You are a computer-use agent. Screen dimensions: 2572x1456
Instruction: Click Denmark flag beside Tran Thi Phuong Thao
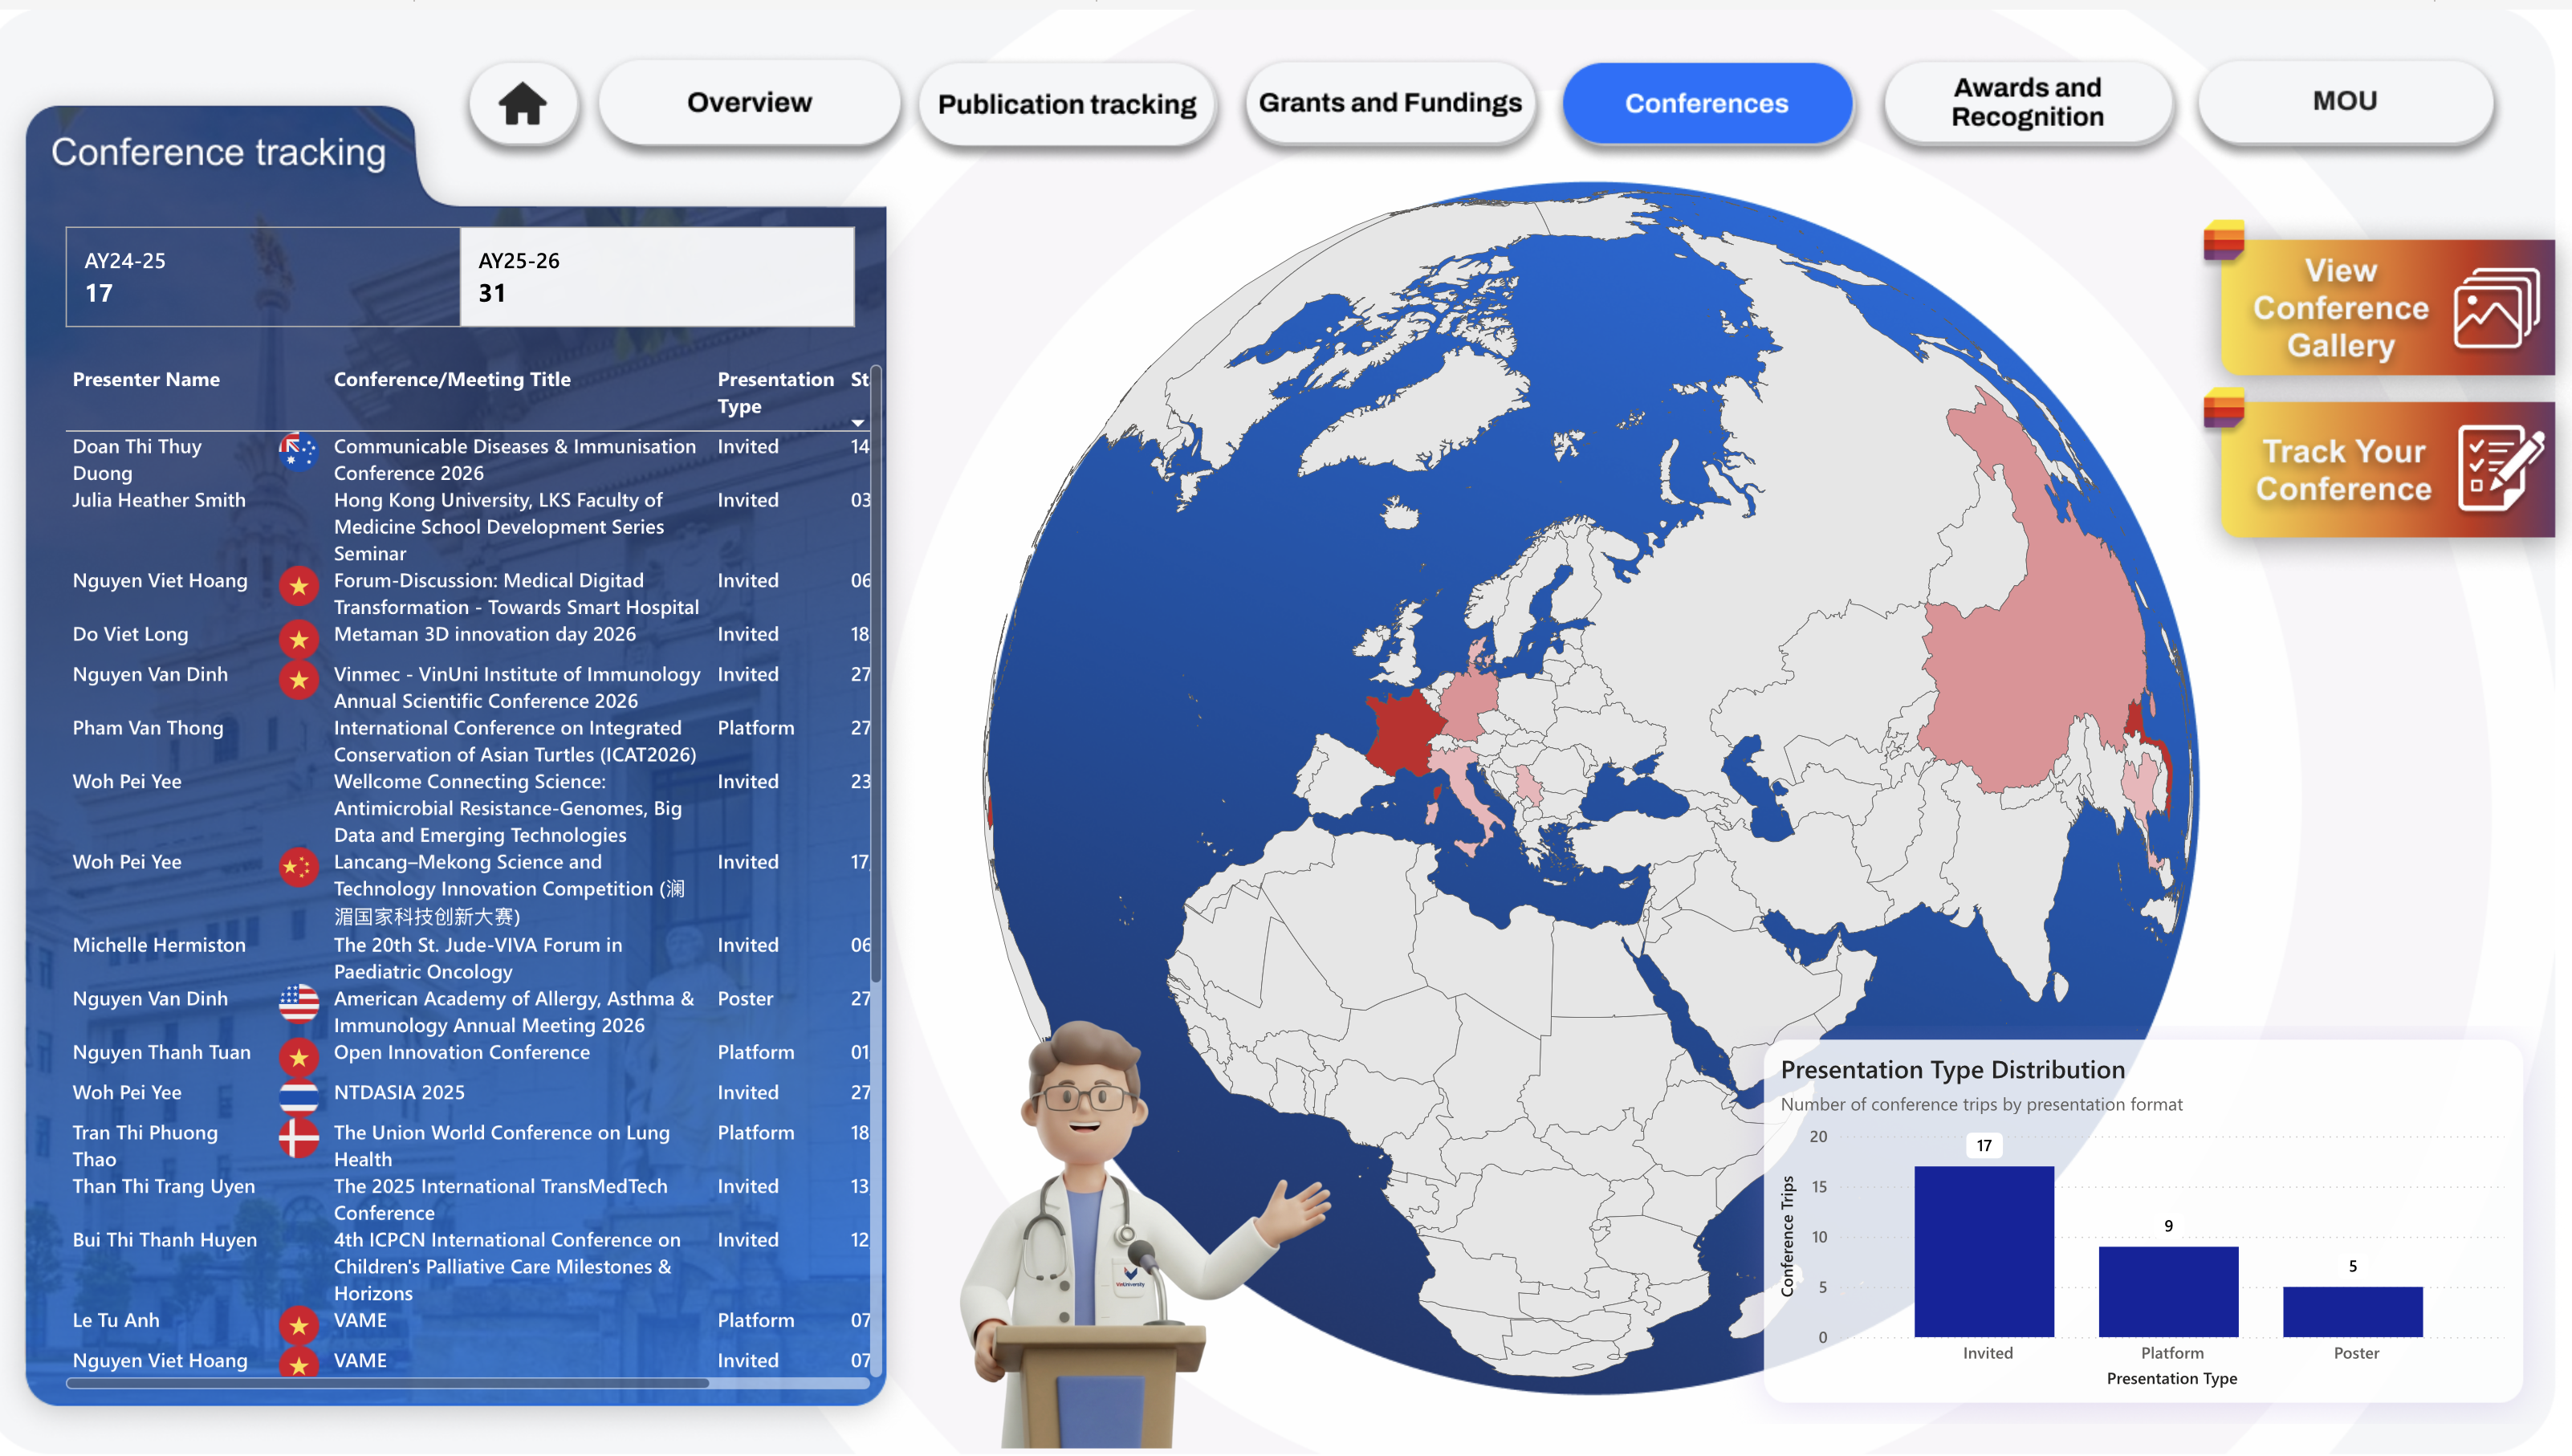pos(298,1138)
